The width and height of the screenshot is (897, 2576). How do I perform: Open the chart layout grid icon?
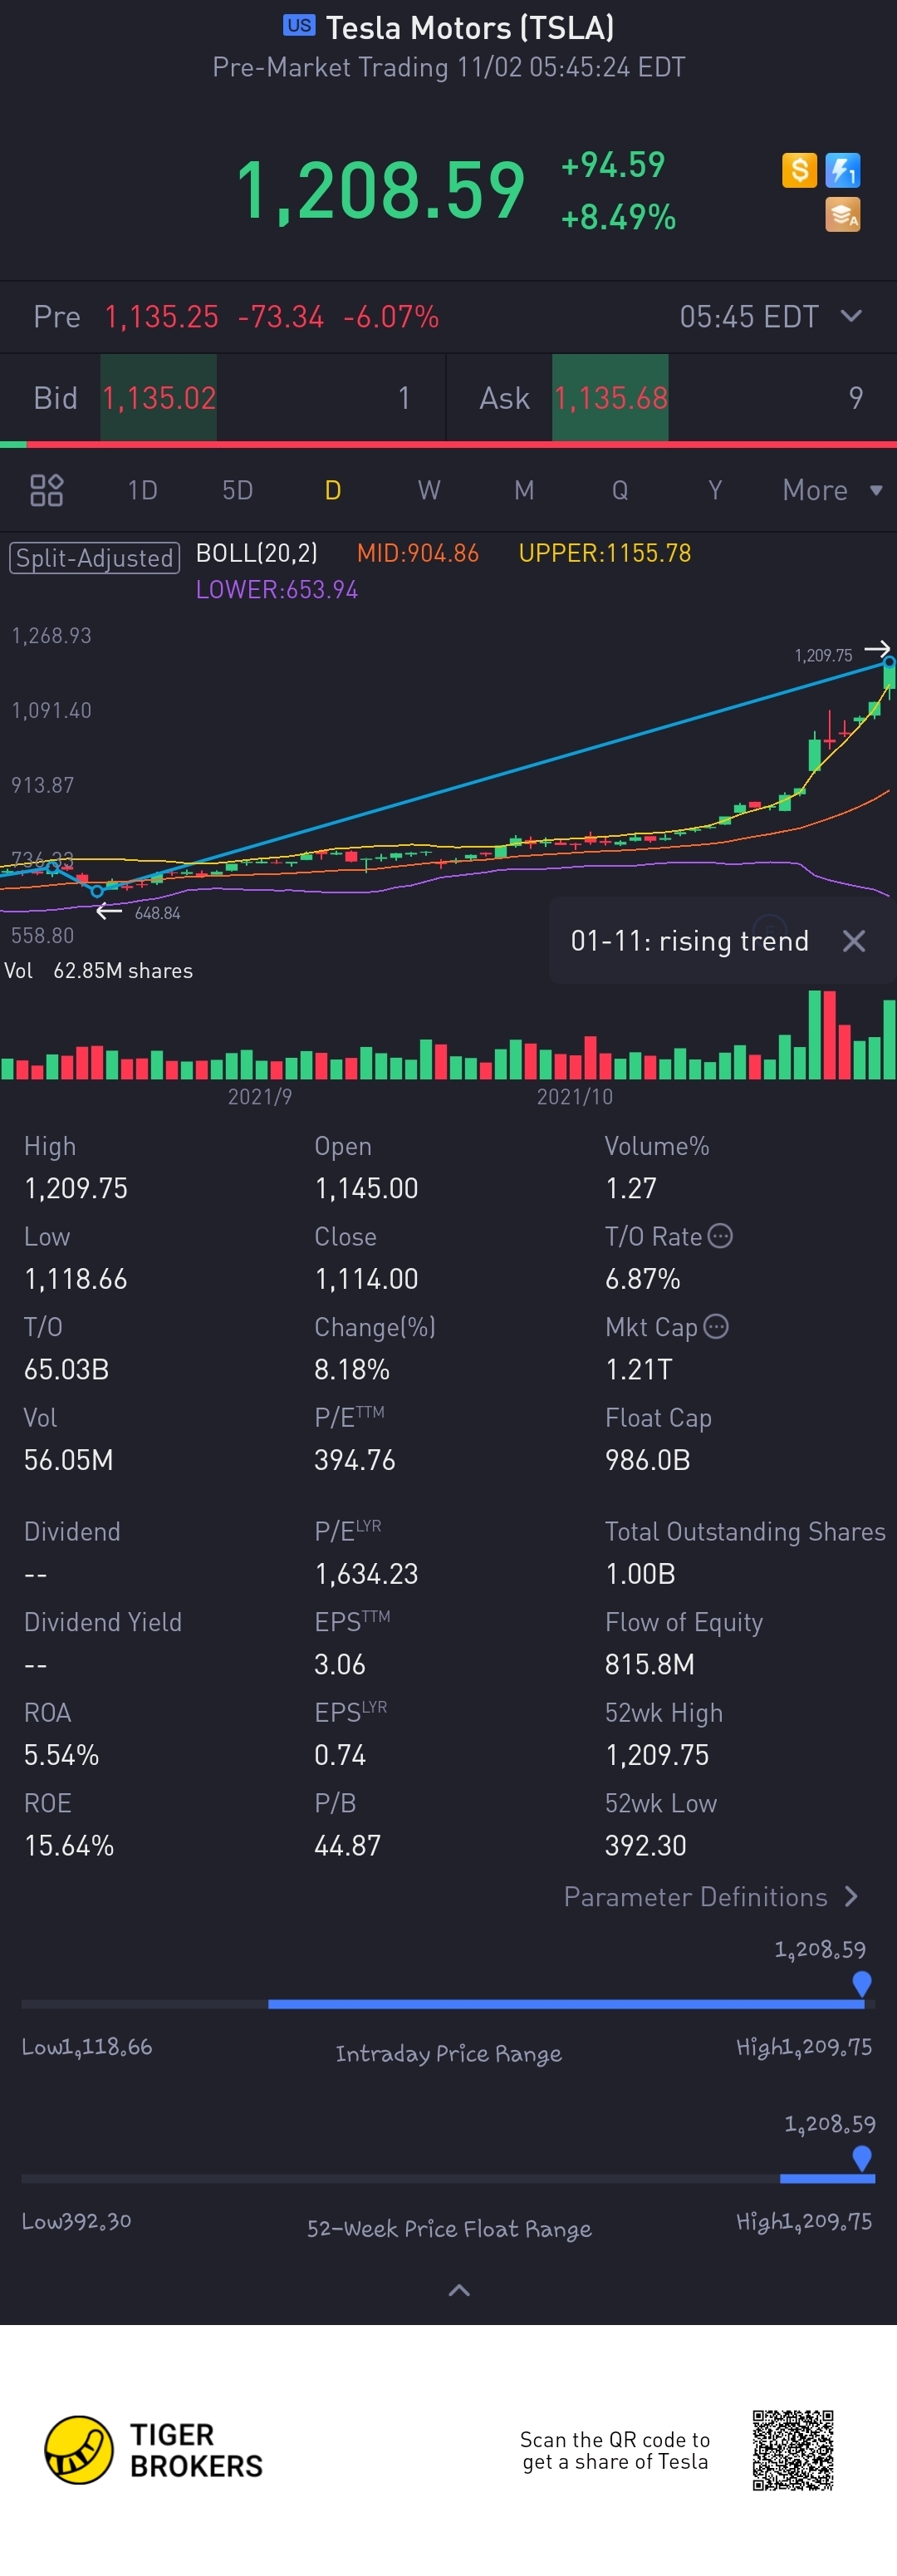pyautogui.click(x=47, y=490)
